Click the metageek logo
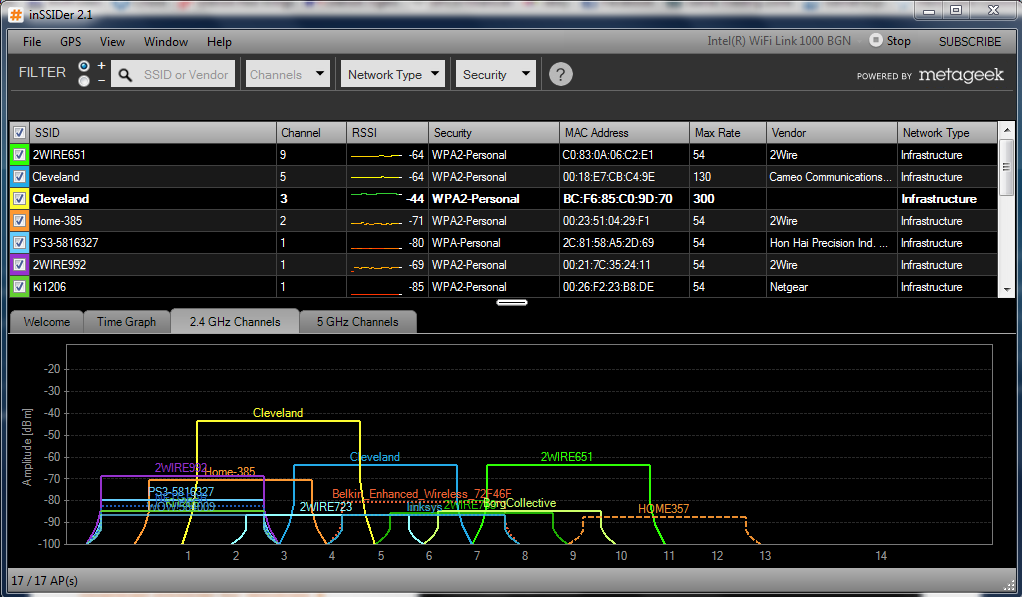This screenshot has height=597, width=1022. coord(961,75)
